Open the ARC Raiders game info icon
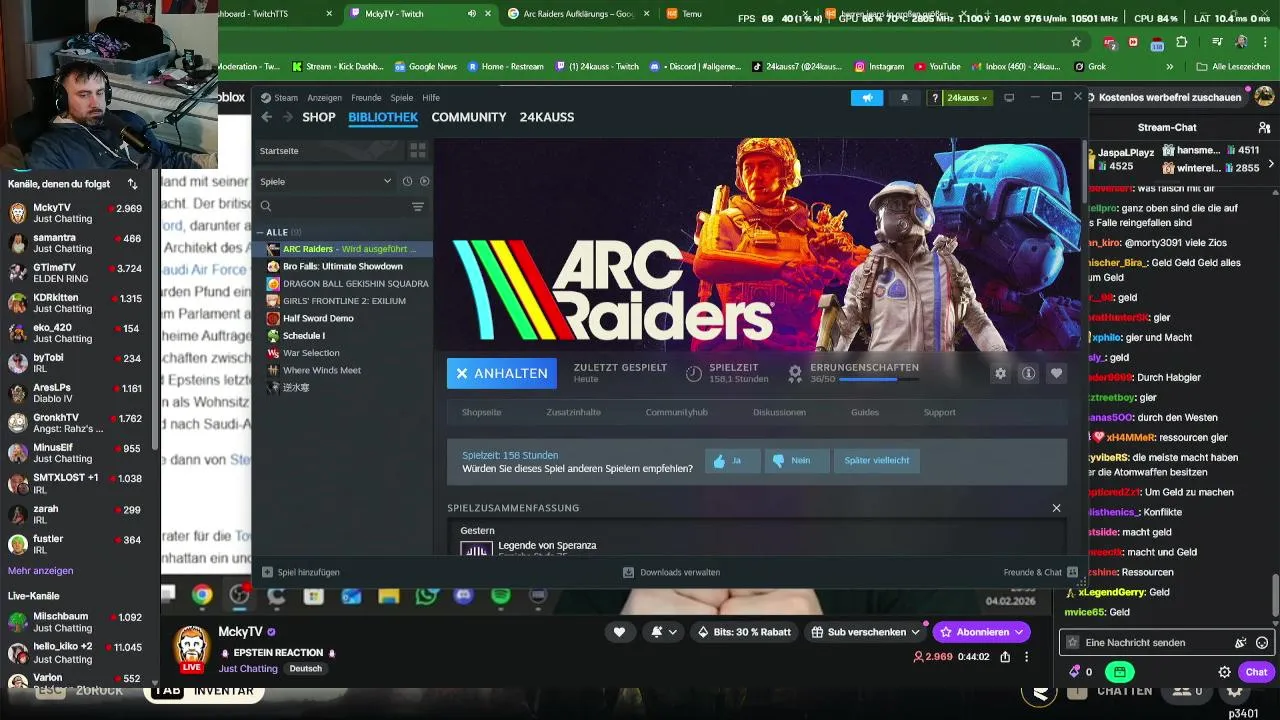 coord(1028,373)
